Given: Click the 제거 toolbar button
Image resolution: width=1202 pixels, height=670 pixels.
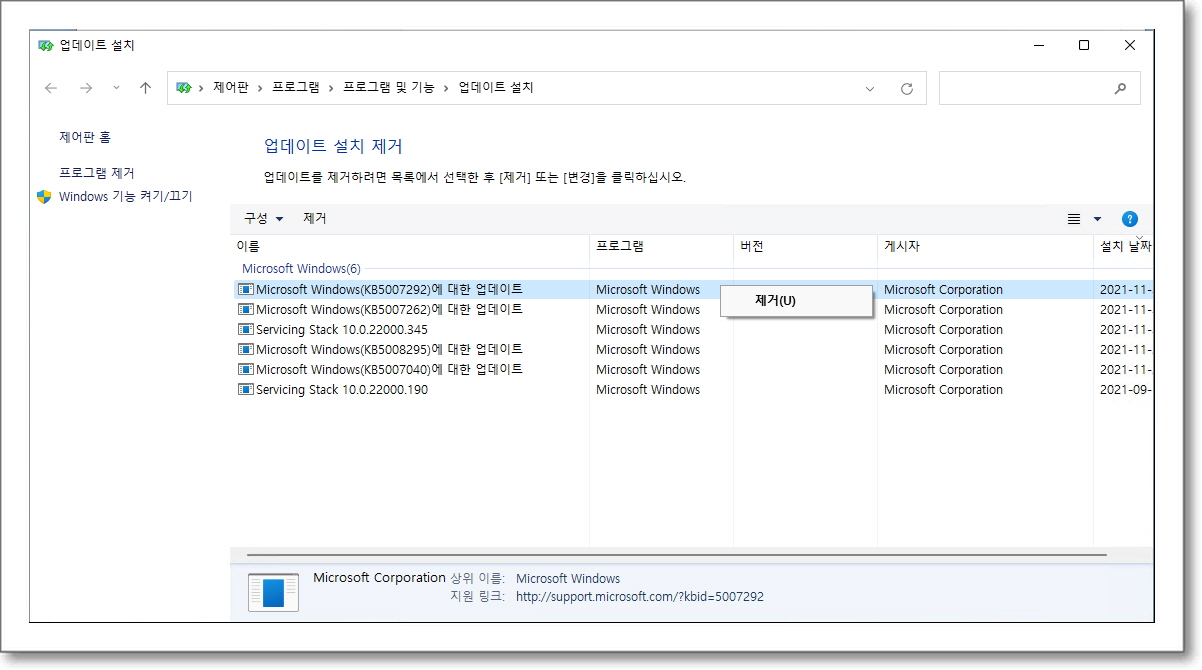Looking at the screenshot, I should pyautogui.click(x=315, y=218).
